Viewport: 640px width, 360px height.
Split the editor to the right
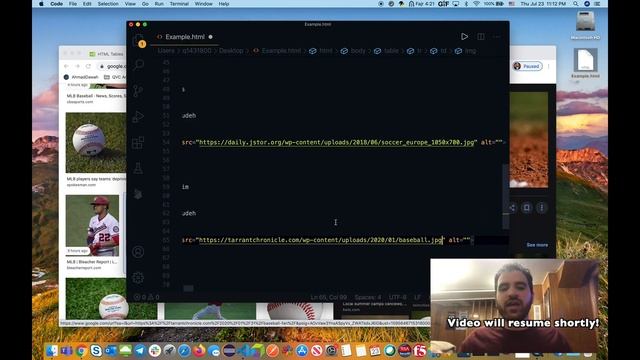coord(481,37)
